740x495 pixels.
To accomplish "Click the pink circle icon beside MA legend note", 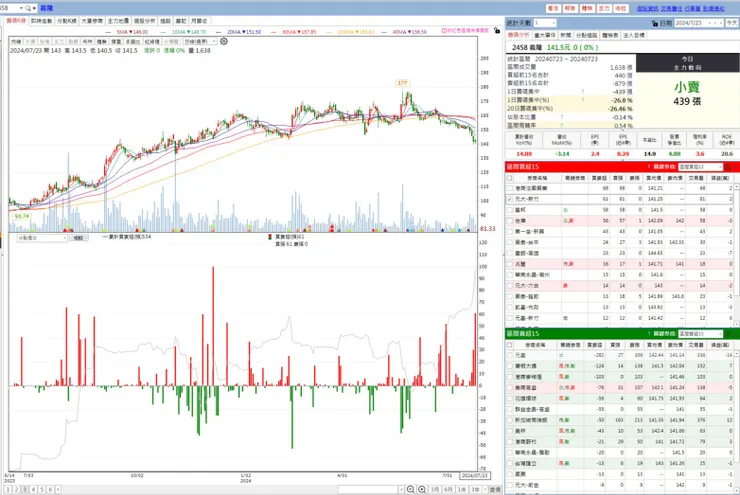I will tap(444, 31).
